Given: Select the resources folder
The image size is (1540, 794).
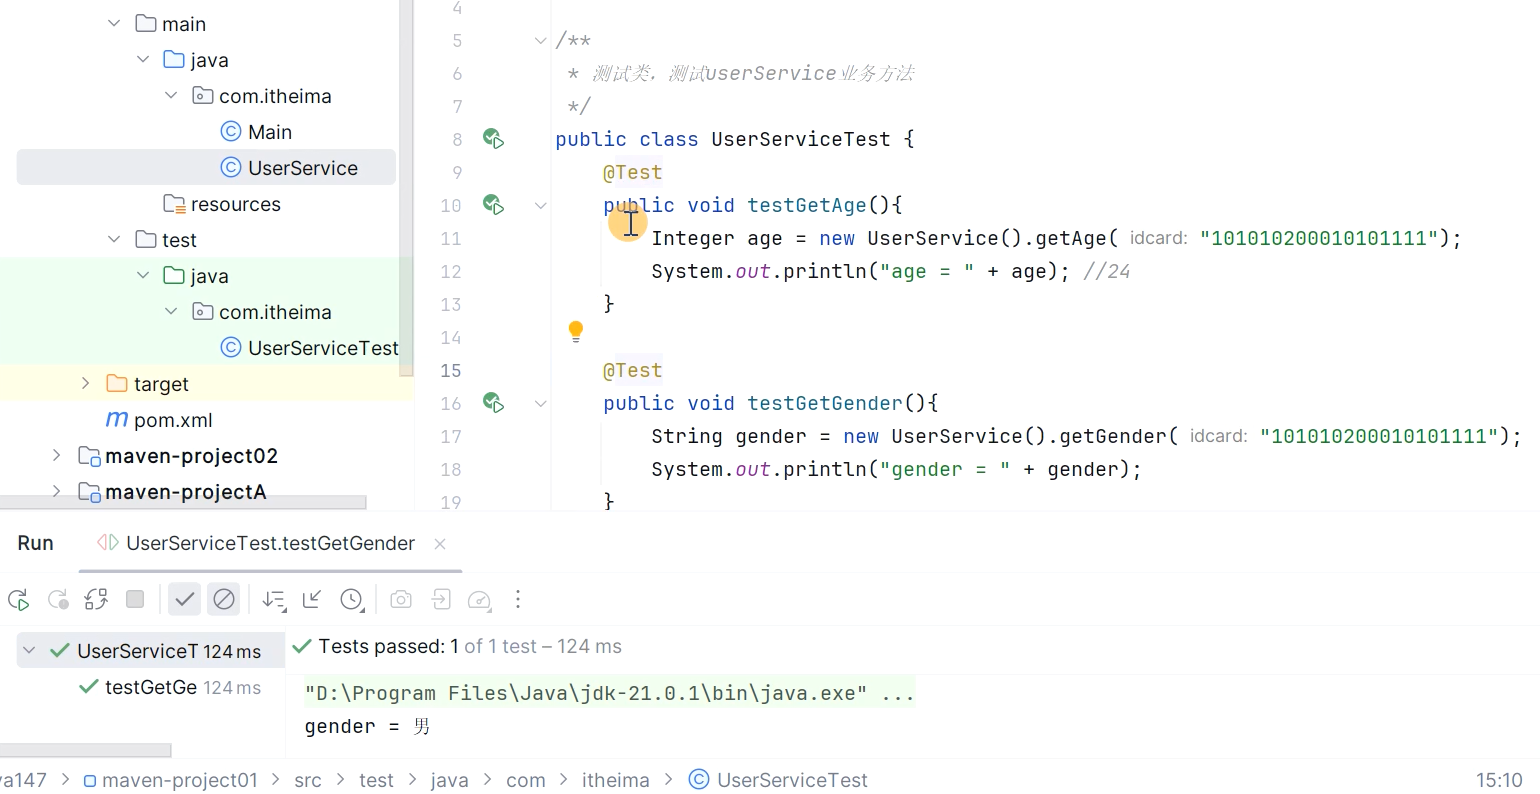Looking at the screenshot, I should tap(222, 204).
